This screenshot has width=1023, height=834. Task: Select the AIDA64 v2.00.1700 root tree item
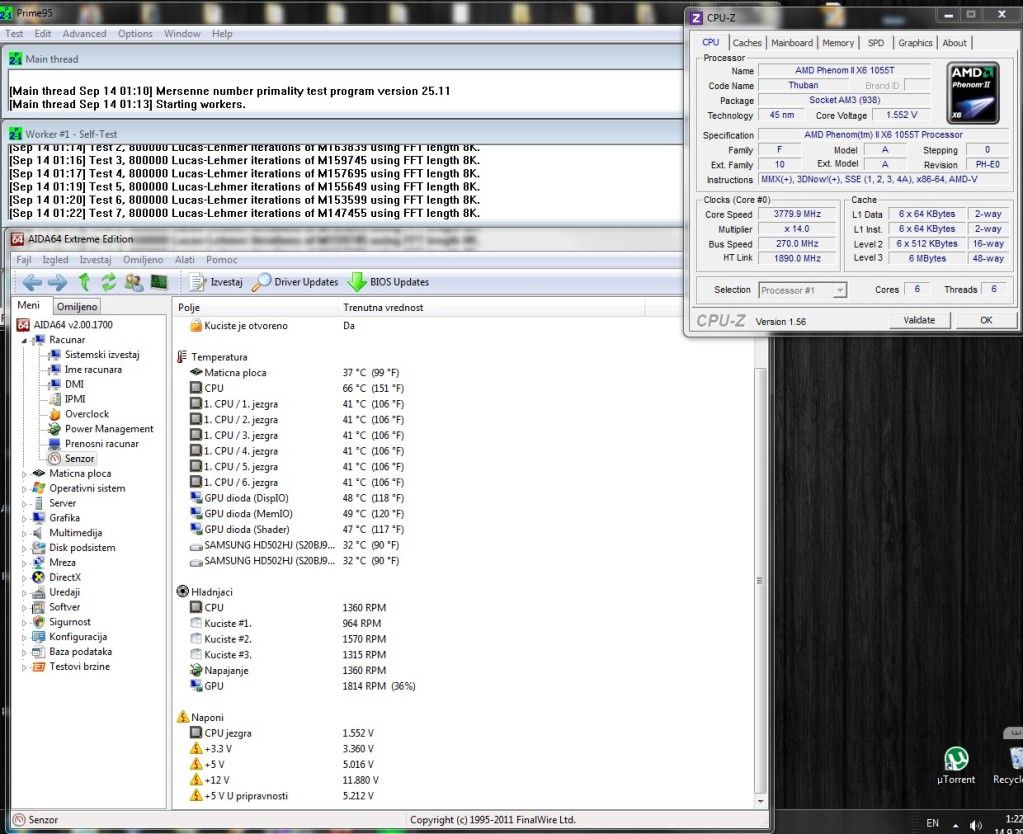(x=65, y=324)
